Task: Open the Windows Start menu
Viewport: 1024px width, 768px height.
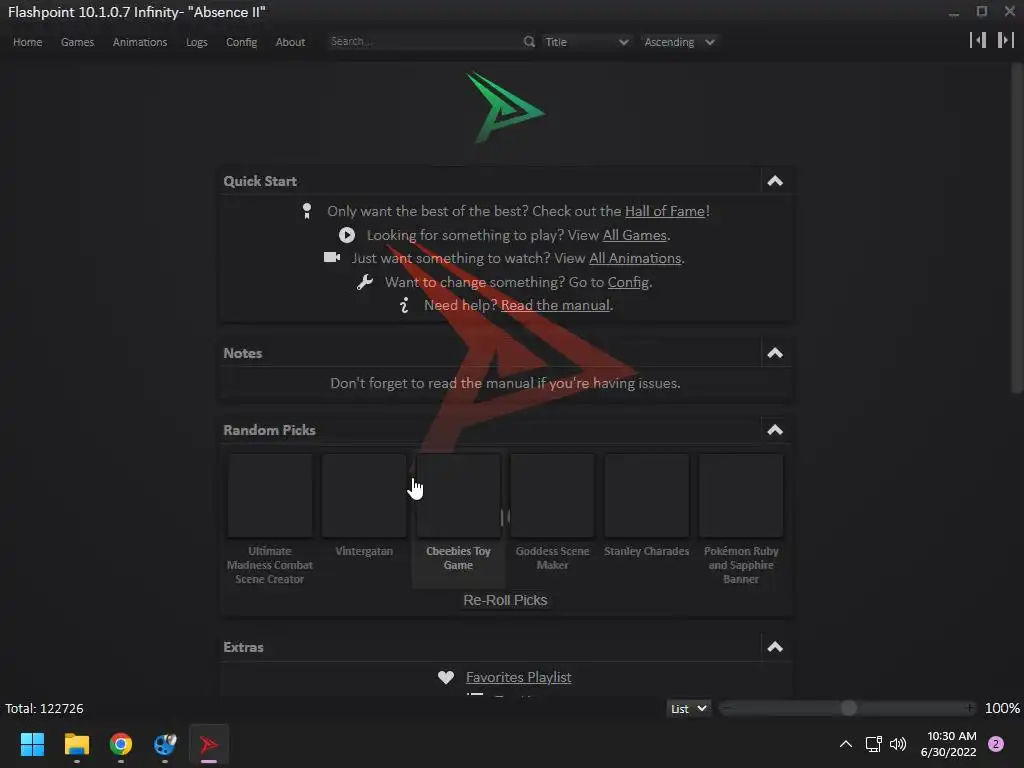Action: click(x=32, y=744)
